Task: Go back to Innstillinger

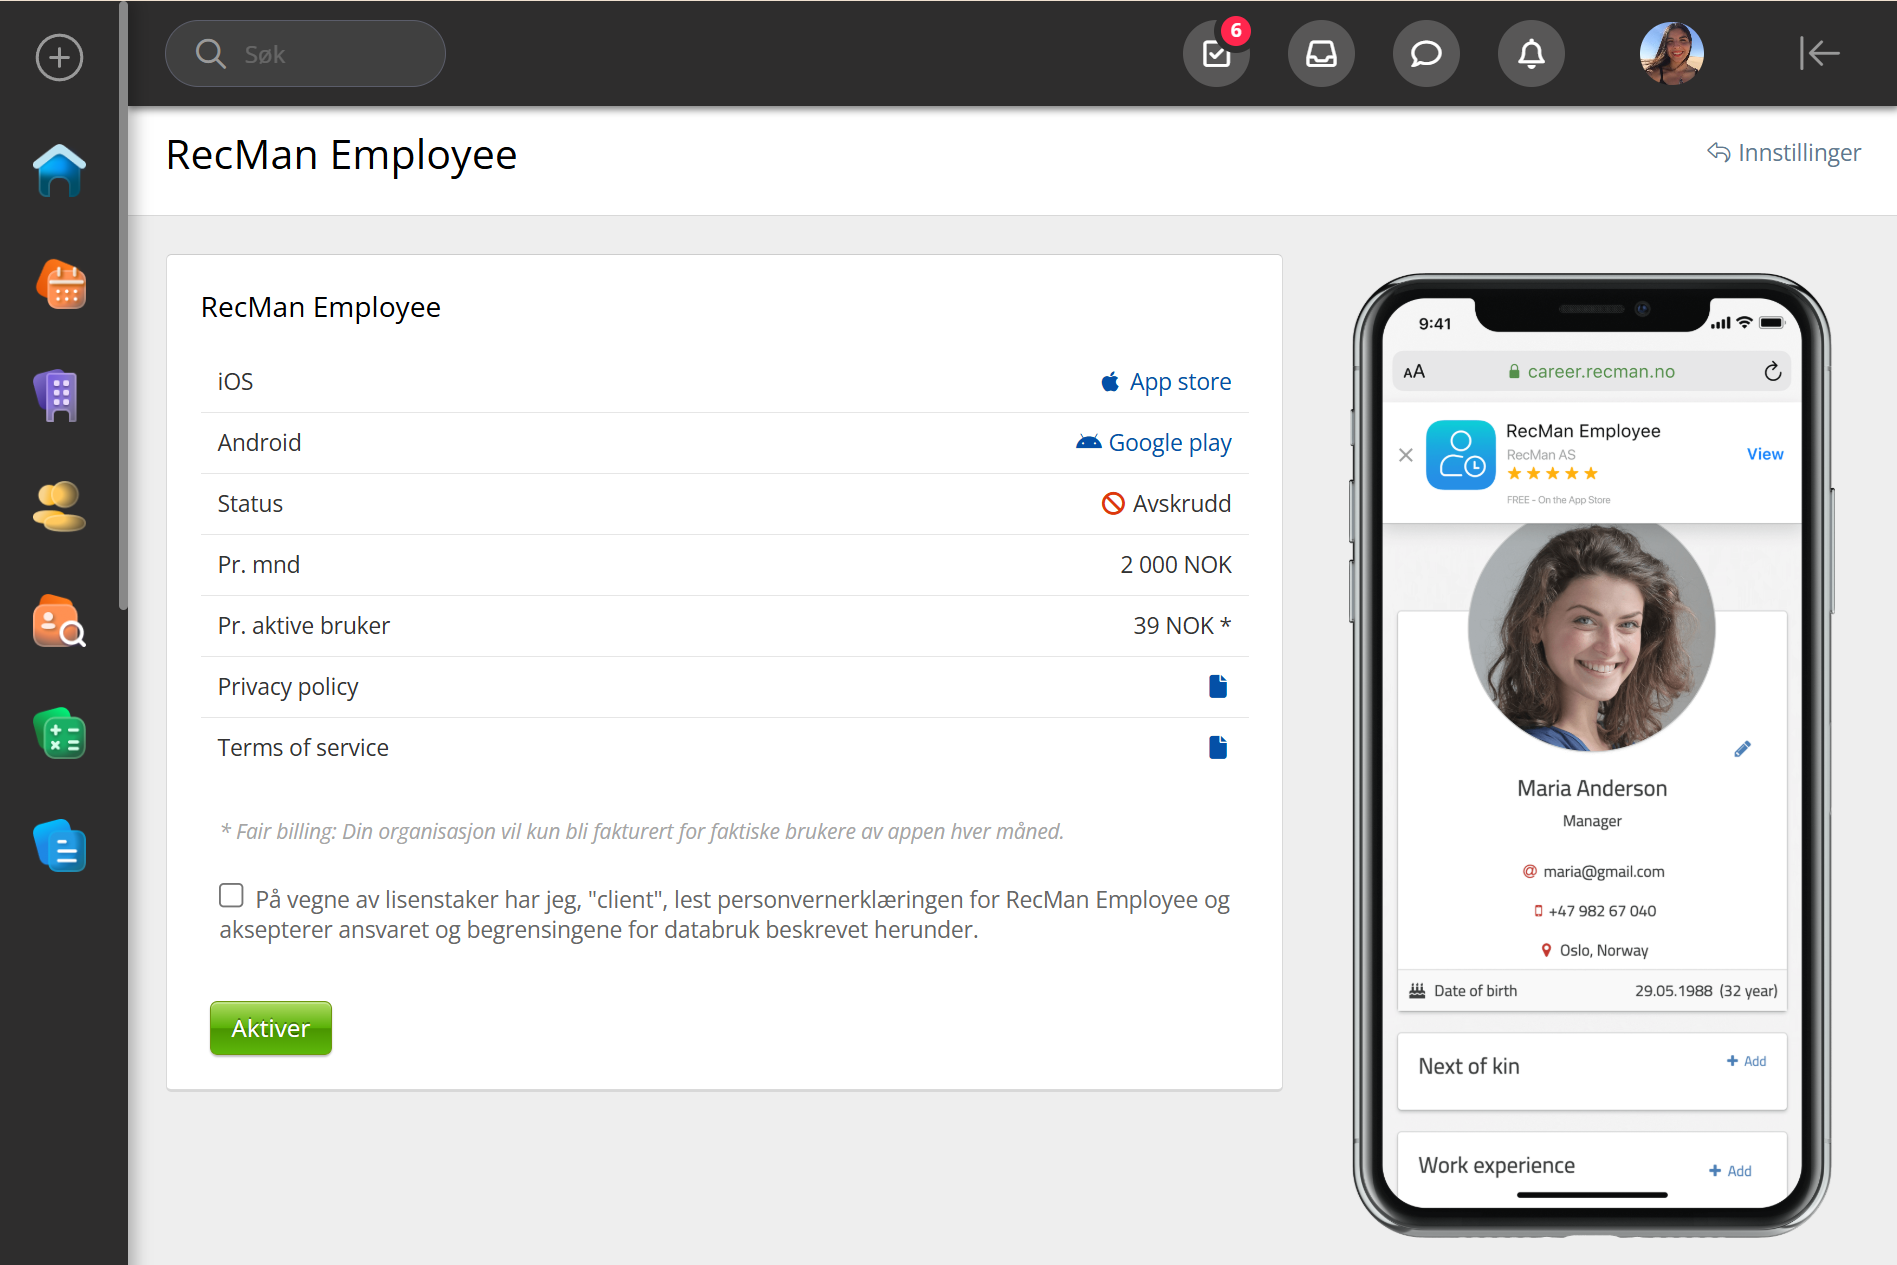Action: [x=1784, y=153]
